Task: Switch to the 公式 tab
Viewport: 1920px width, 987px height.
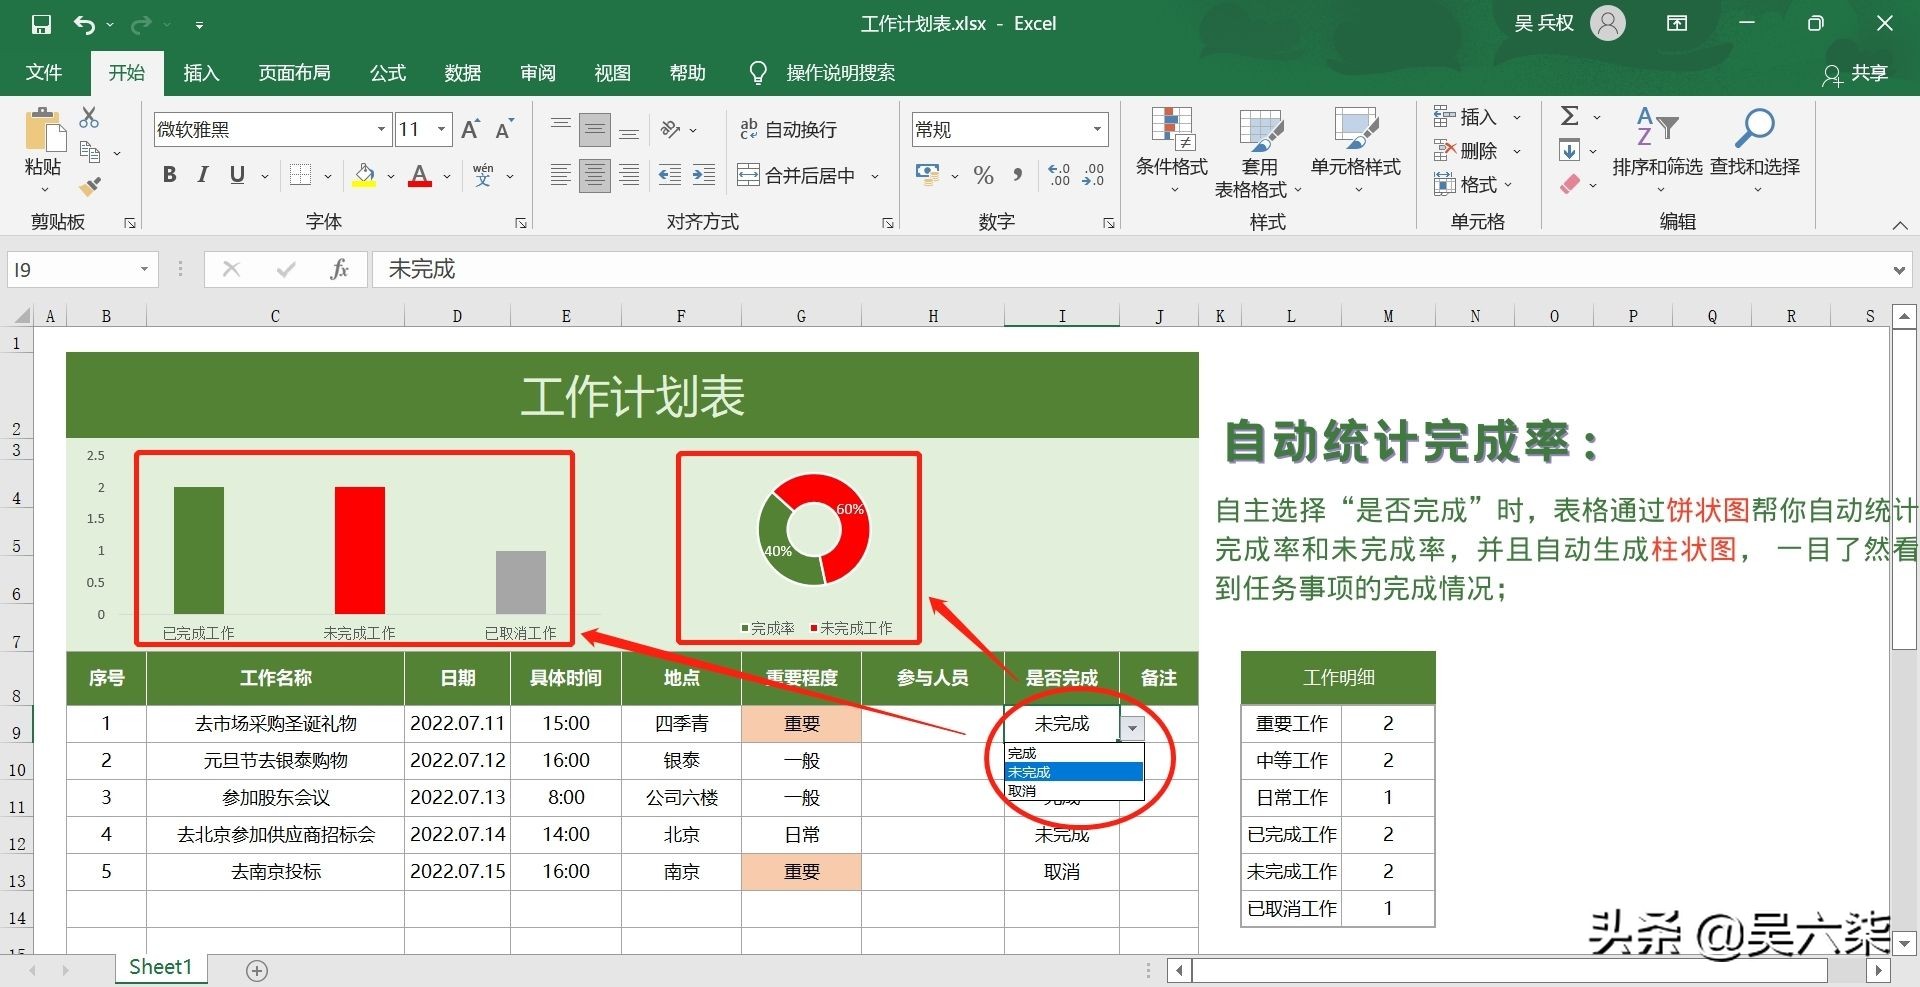Action: [x=388, y=73]
